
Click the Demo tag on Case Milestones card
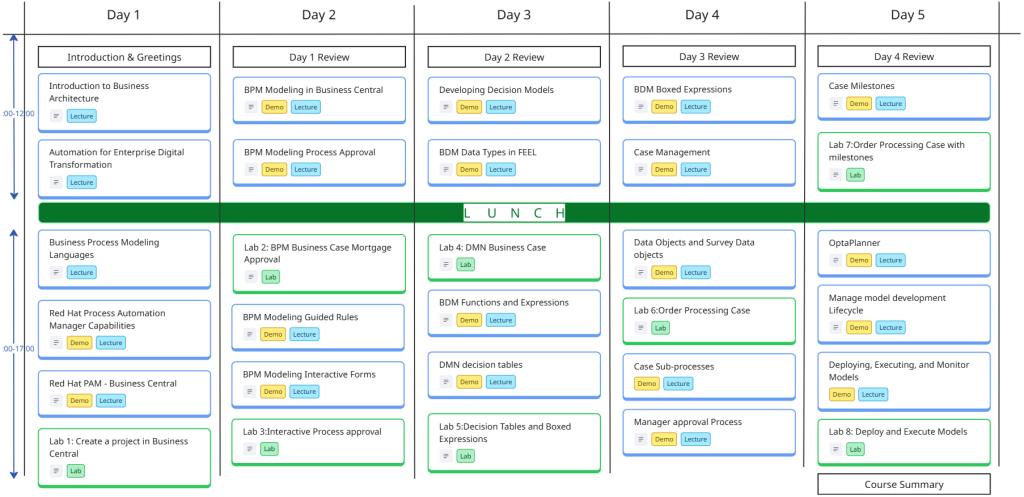point(859,103)
